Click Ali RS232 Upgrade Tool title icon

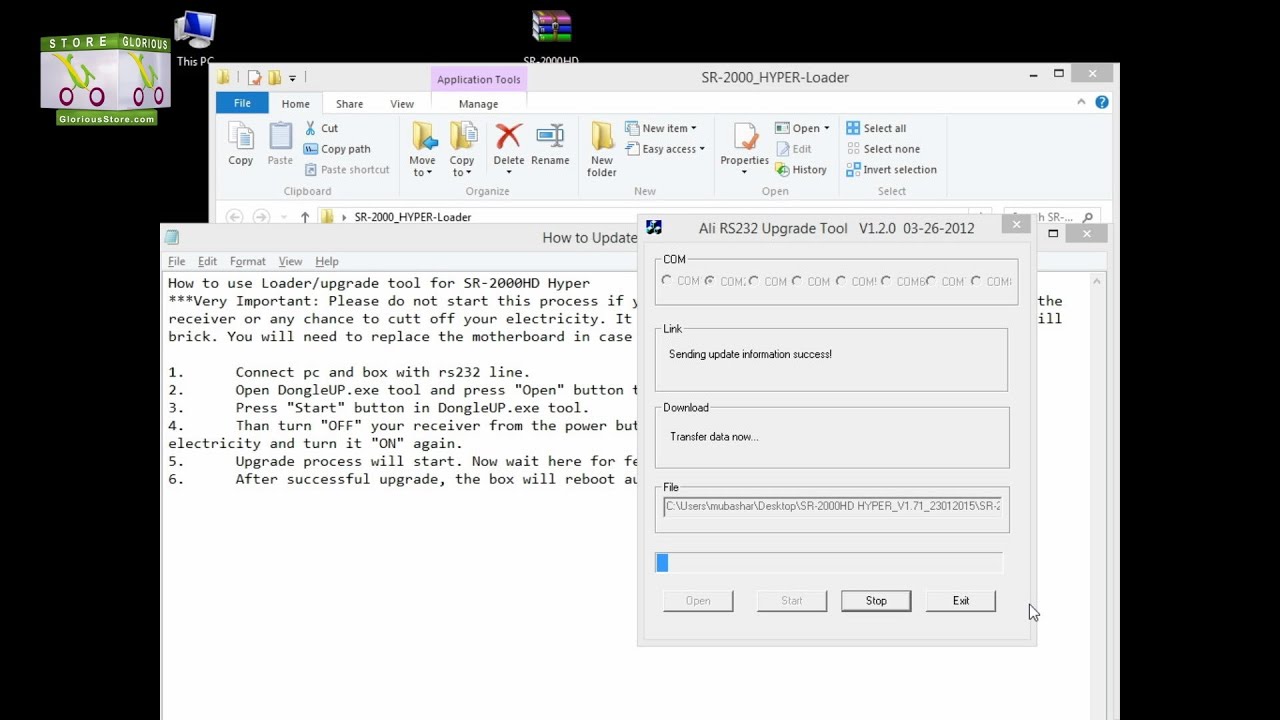[654, 228]
